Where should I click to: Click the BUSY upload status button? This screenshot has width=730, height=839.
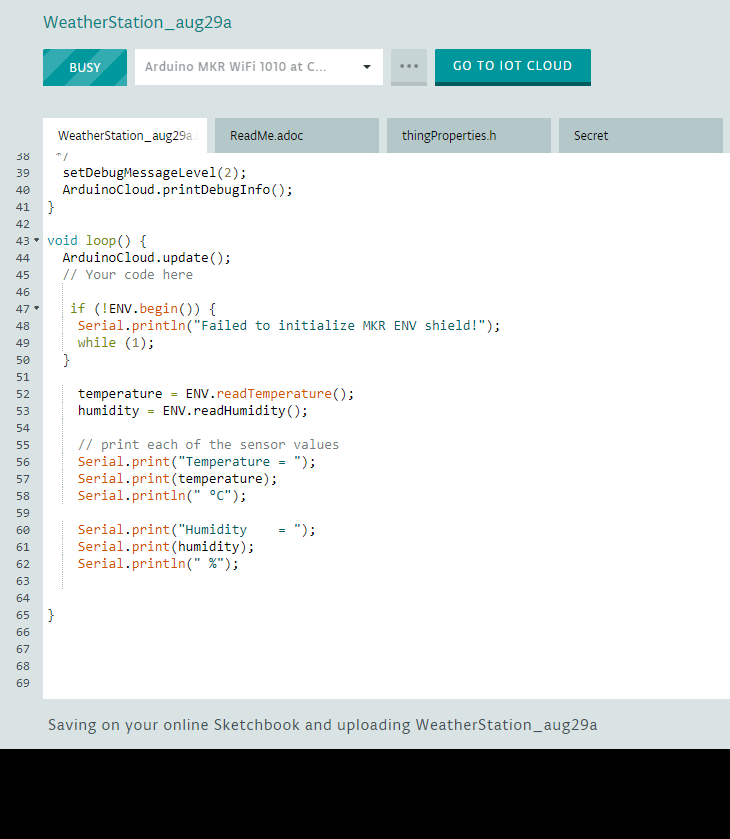pyautogui.click(x=85, y=67)
